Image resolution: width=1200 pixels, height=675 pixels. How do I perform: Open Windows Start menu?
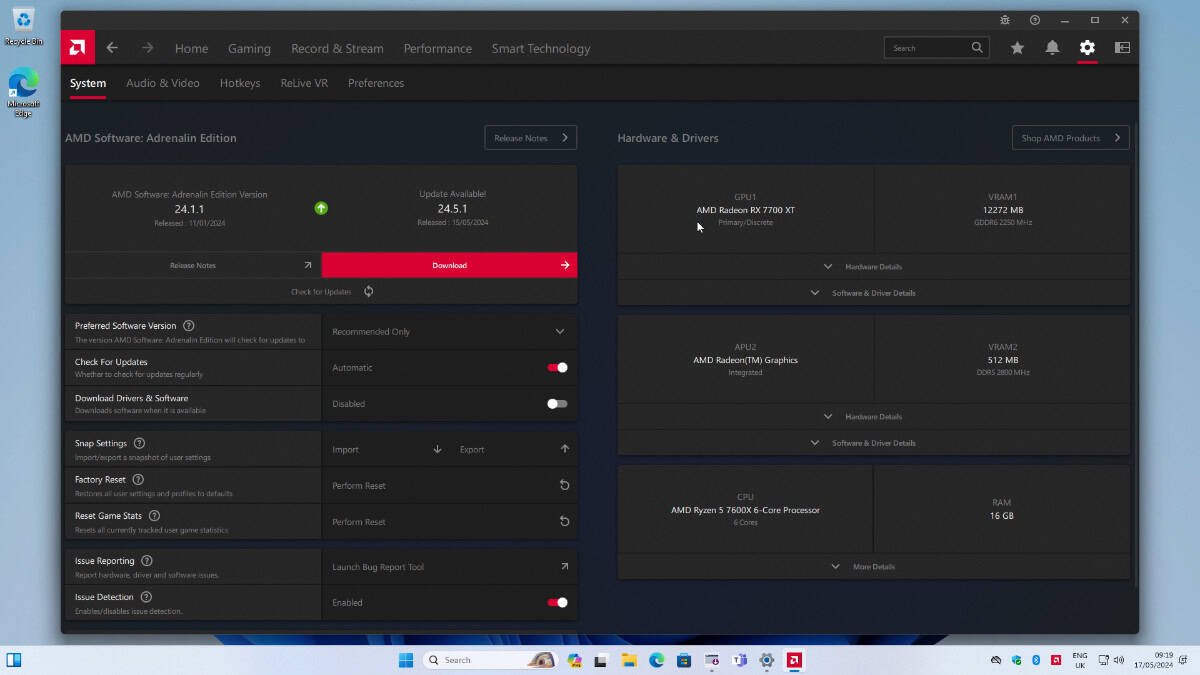pyautogui.click(x=406, y=660)
